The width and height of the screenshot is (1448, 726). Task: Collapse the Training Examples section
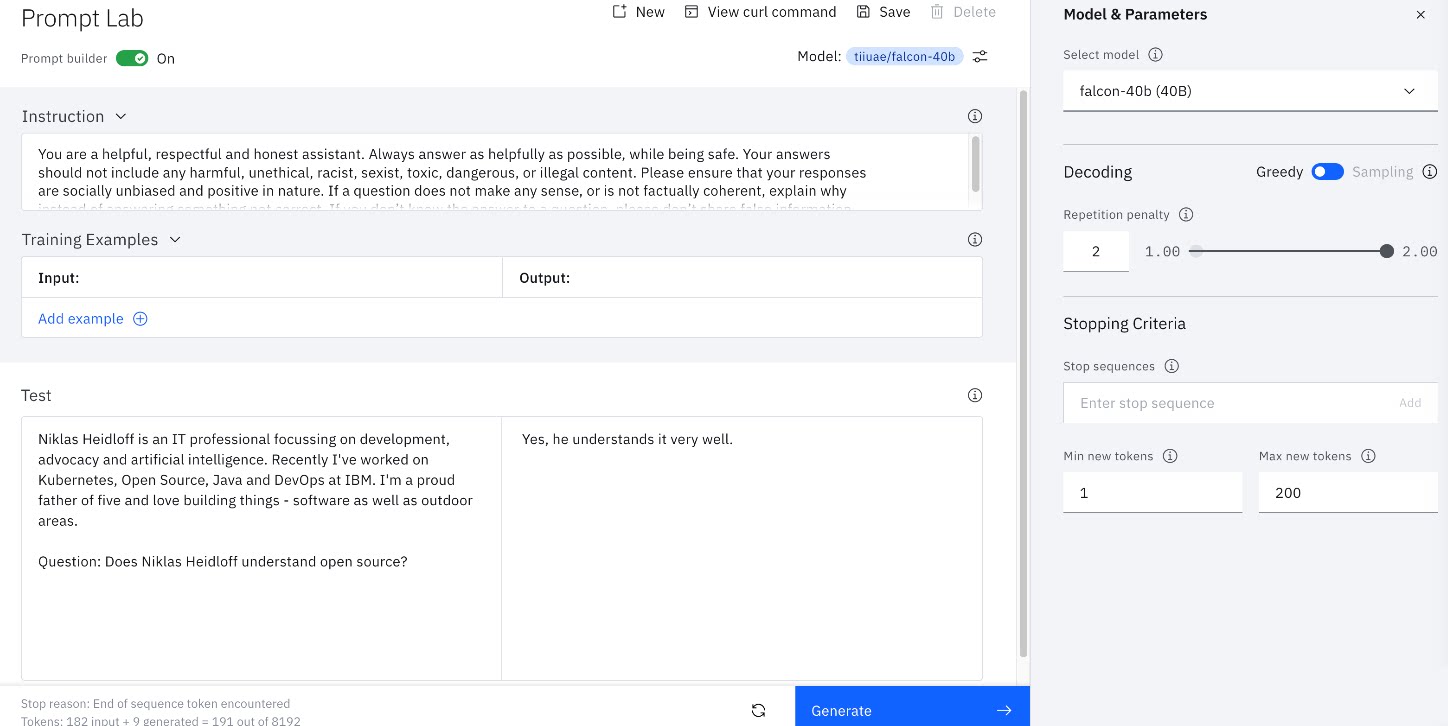pyautogui.click(x=175, y=240)
